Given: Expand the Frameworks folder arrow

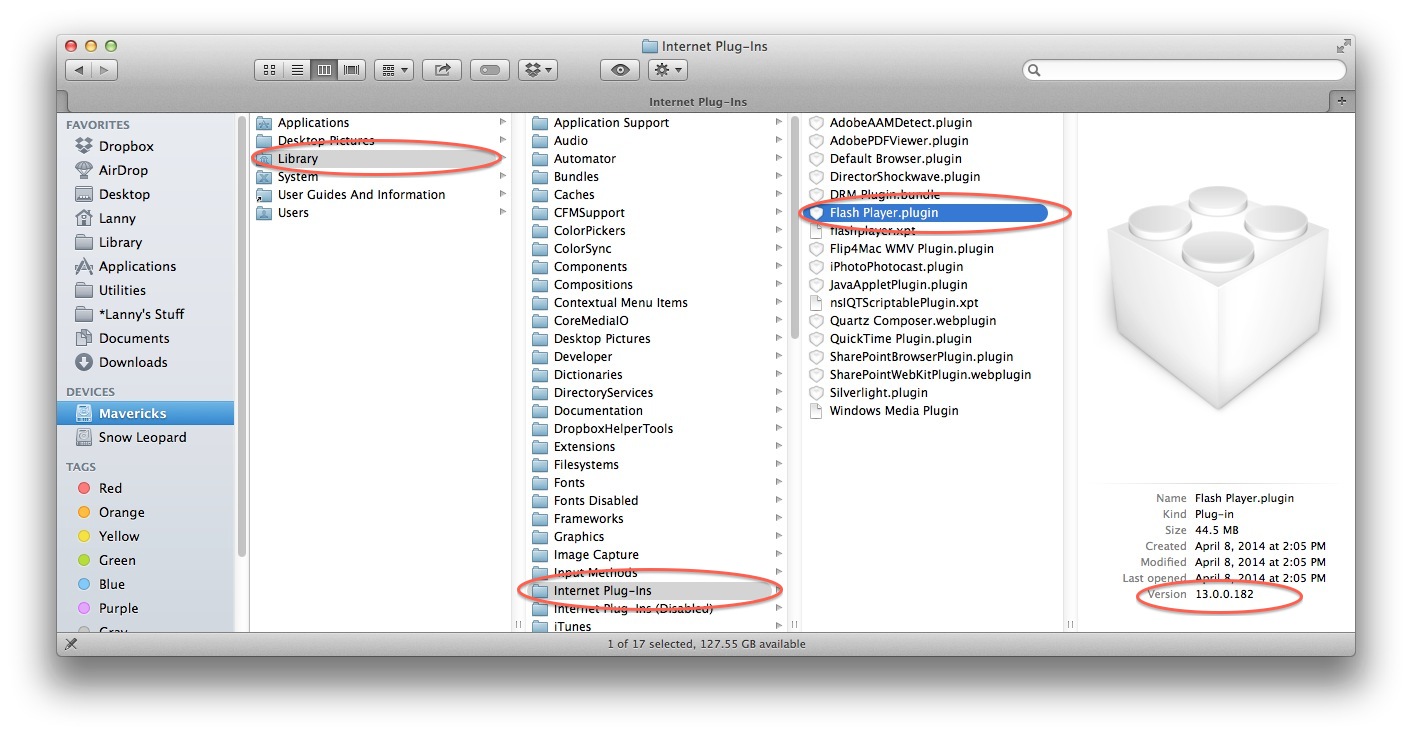Looking at the screenshot, I should coord(778,519).
